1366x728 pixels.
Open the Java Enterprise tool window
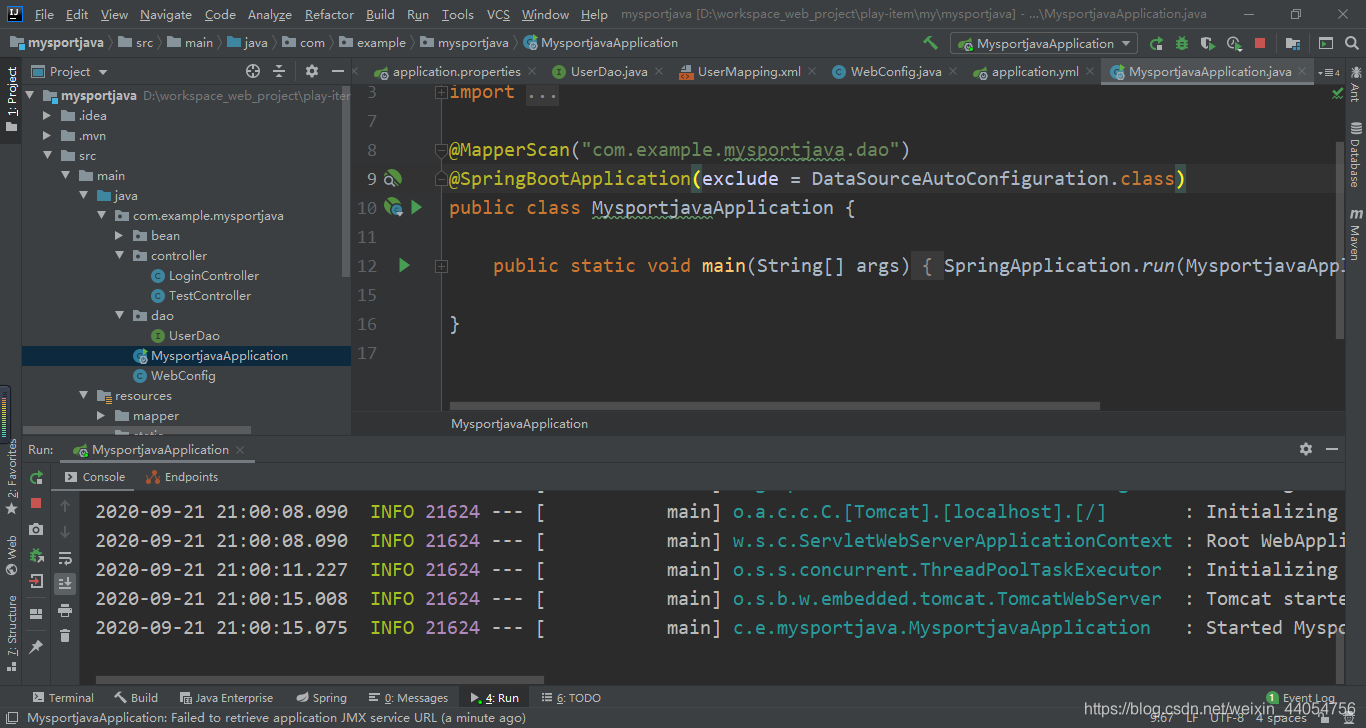(x=226, y=698)
